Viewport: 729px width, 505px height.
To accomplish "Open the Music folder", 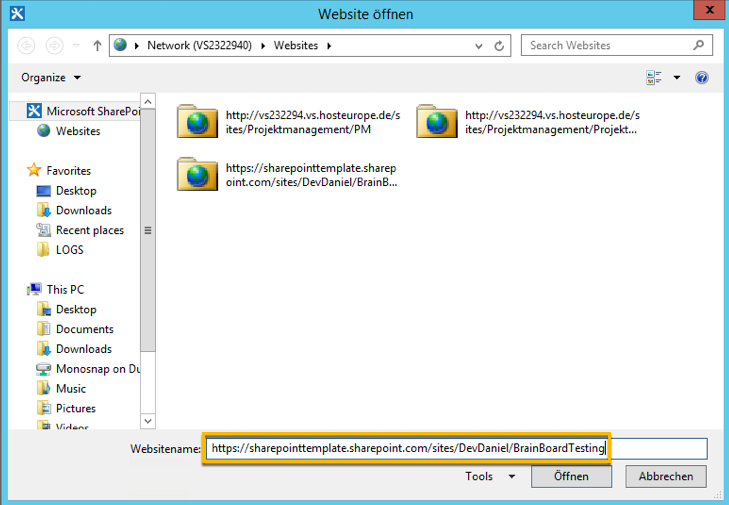I will [71, 388].
